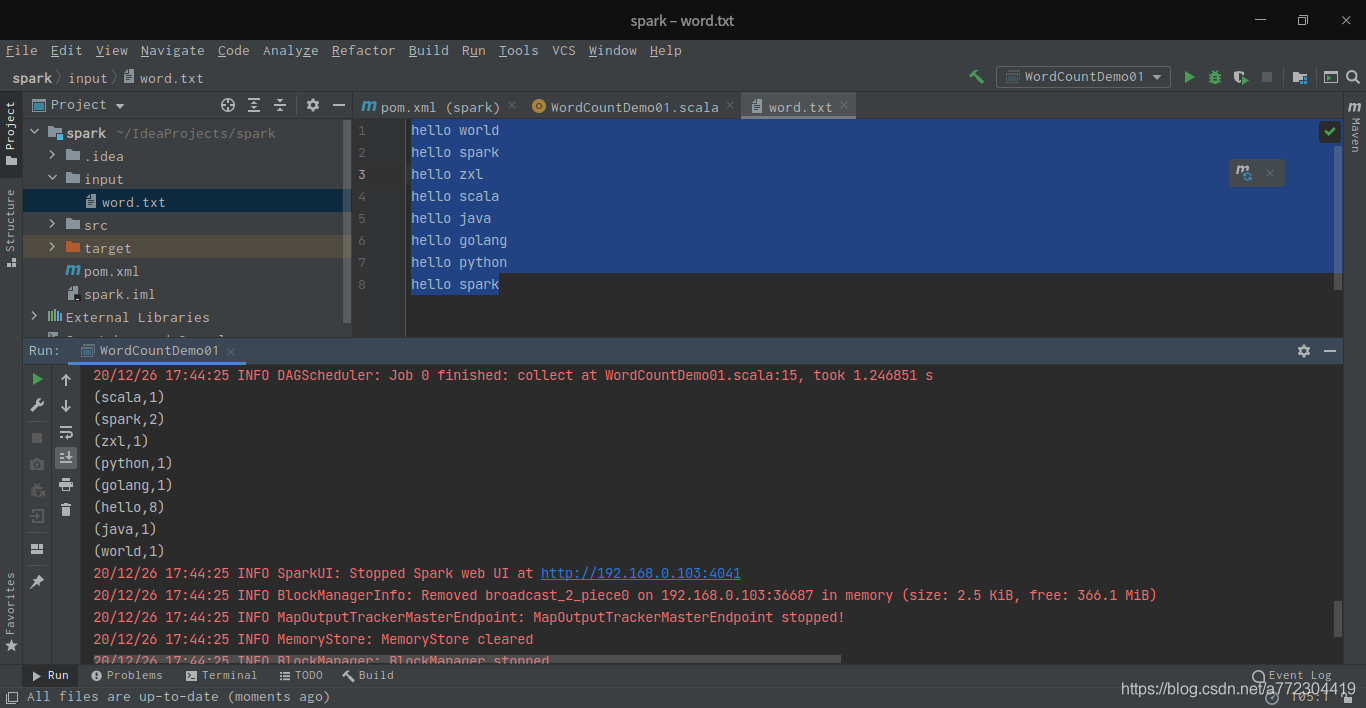The image size is (1366, 708).
Task: Open Project Structure folder icon in toolbar
Action: click(1300, 77)
